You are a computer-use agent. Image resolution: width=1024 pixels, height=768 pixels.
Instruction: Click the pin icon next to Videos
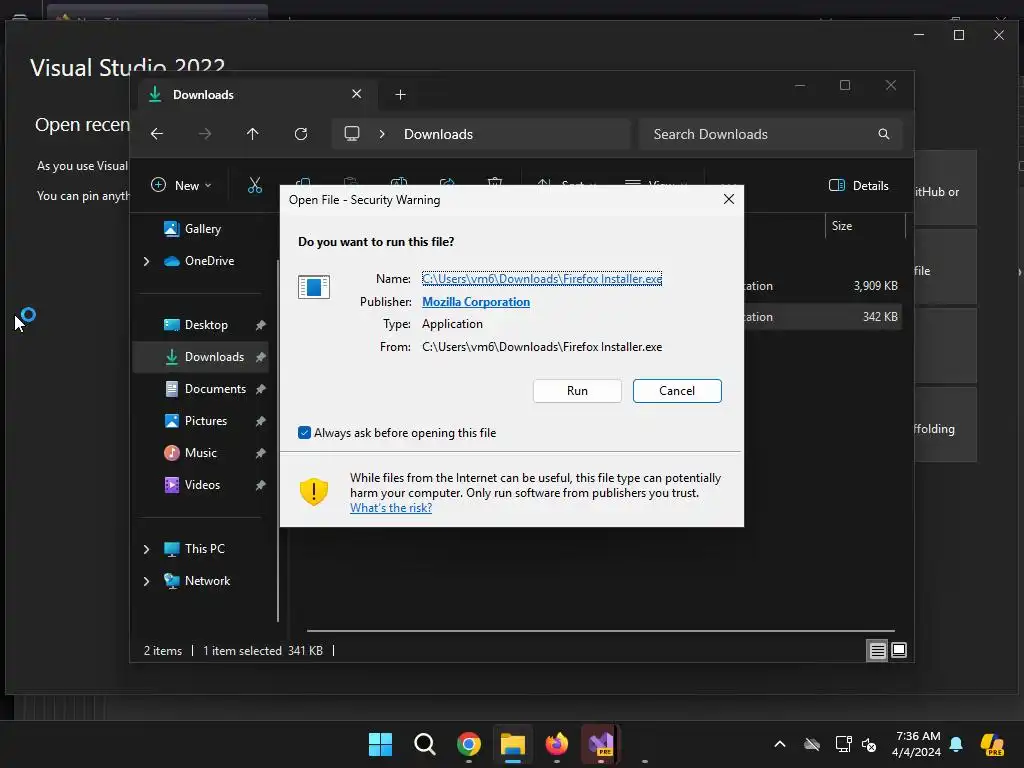[x=261, y=485]
